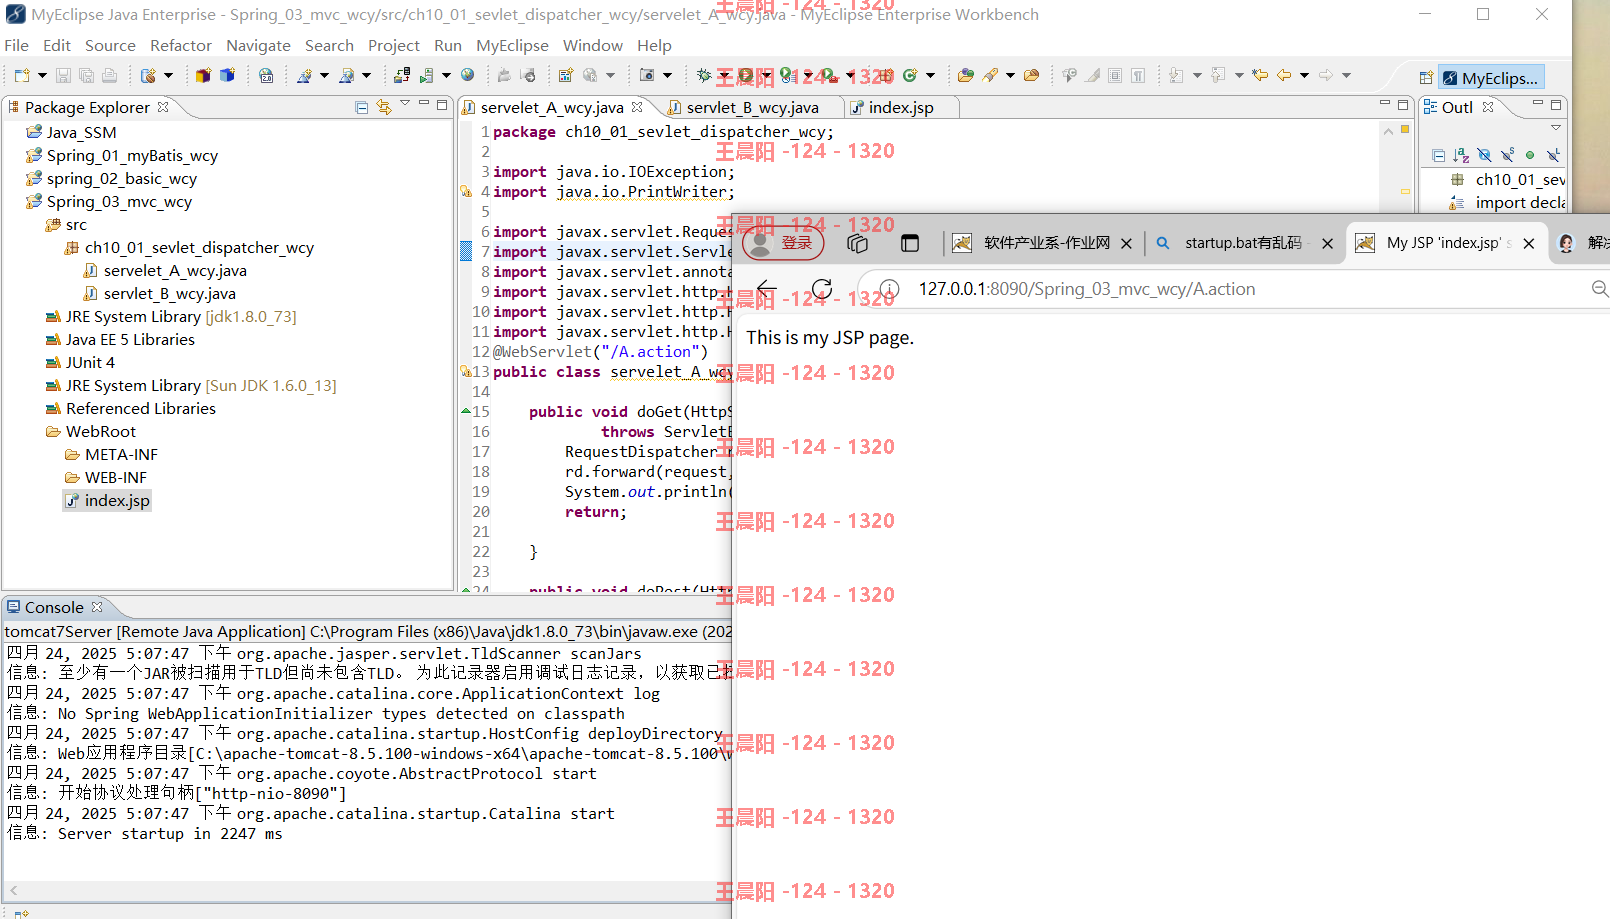Click the Save All toolbar icon
The image size is (1610, 919).
86,75
